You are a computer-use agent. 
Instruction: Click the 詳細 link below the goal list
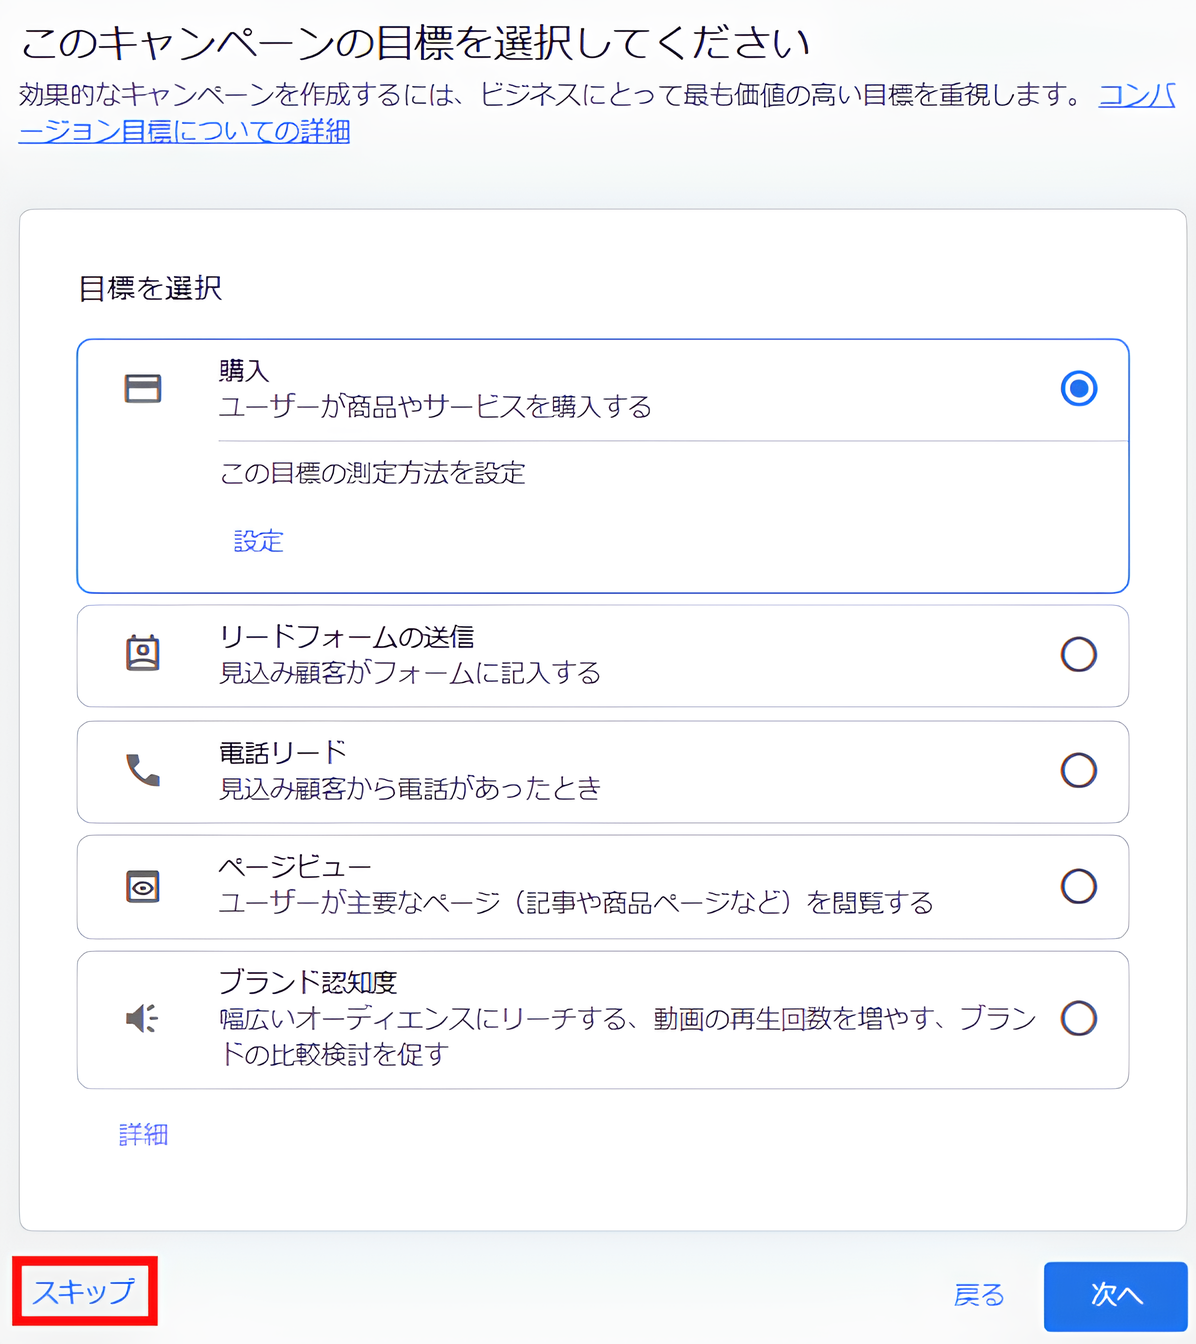tap(143, 1133)
